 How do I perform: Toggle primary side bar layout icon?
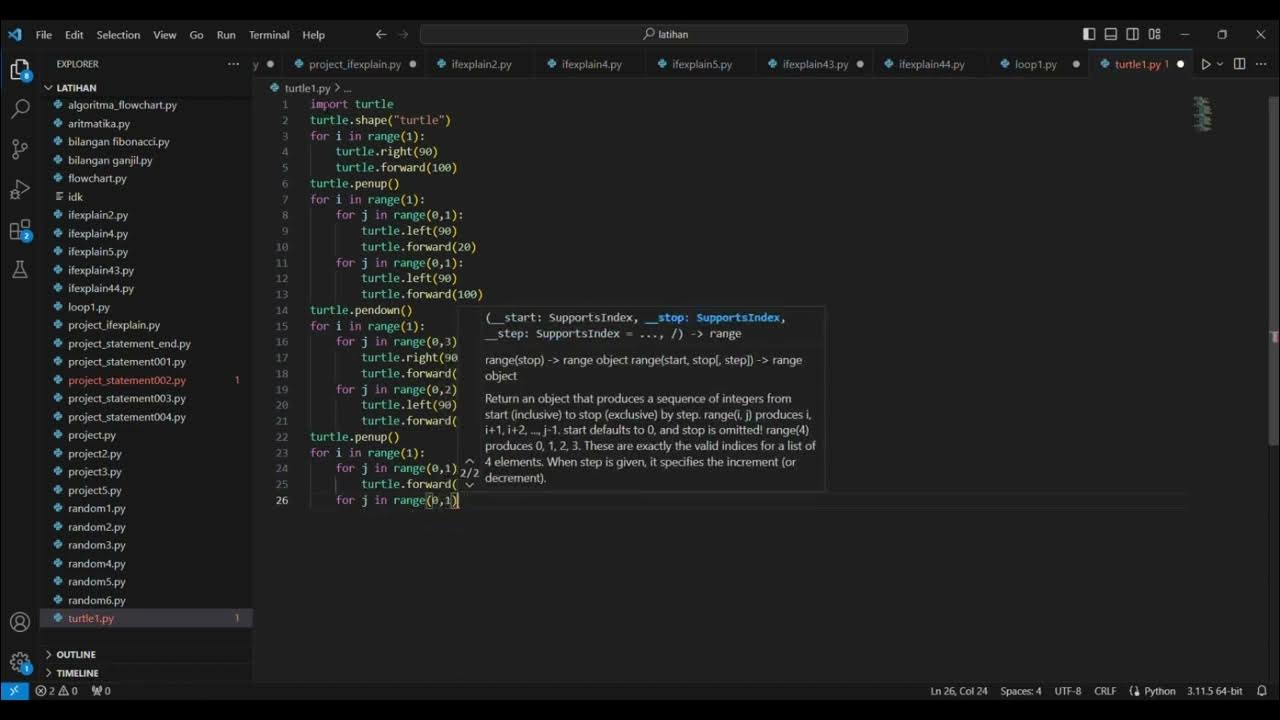1089,34
